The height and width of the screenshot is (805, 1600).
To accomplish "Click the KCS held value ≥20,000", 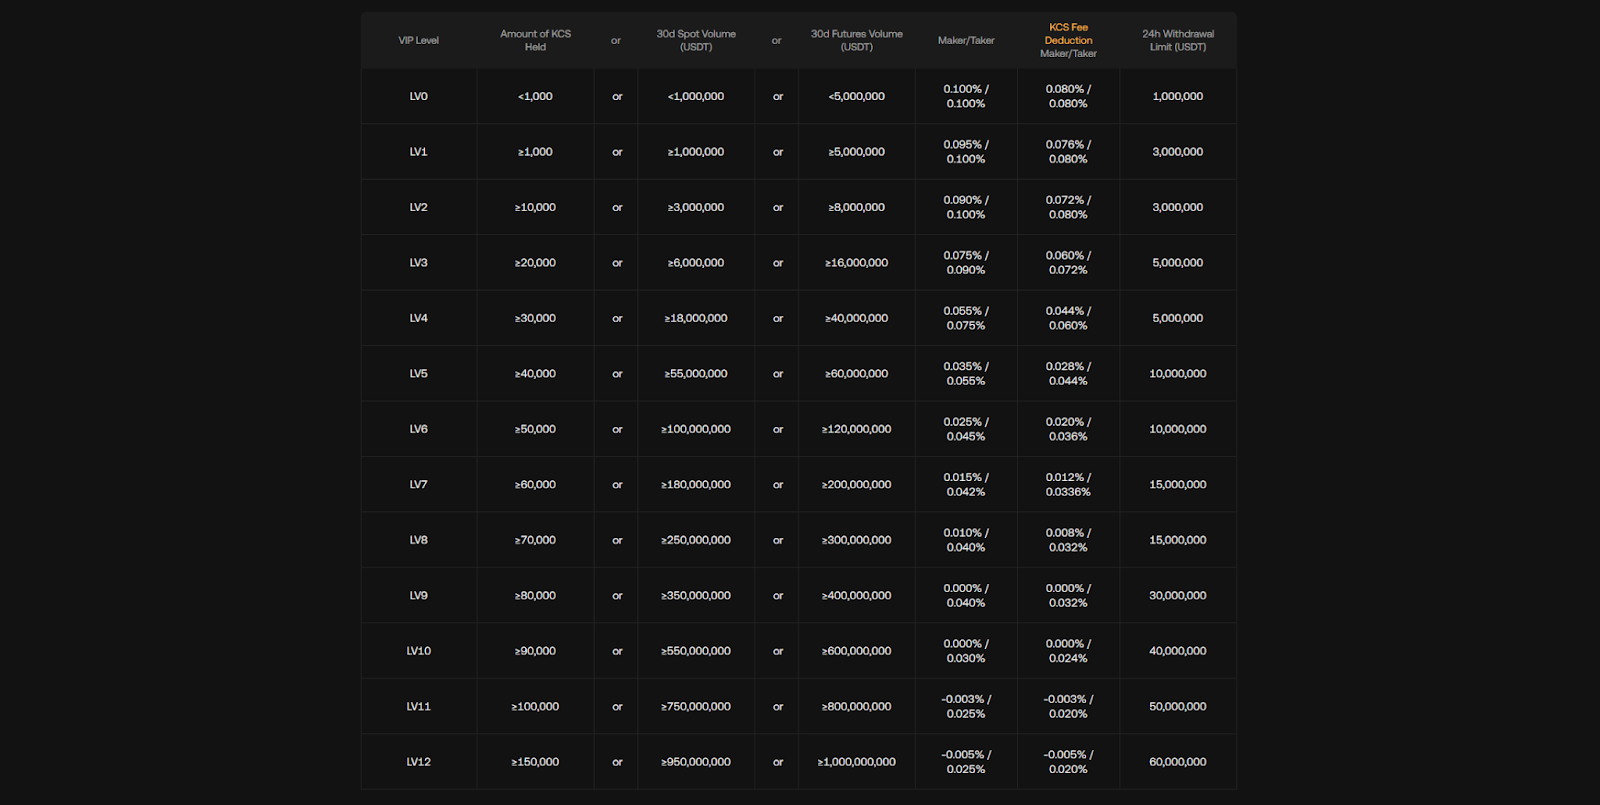I will (535, 263).
